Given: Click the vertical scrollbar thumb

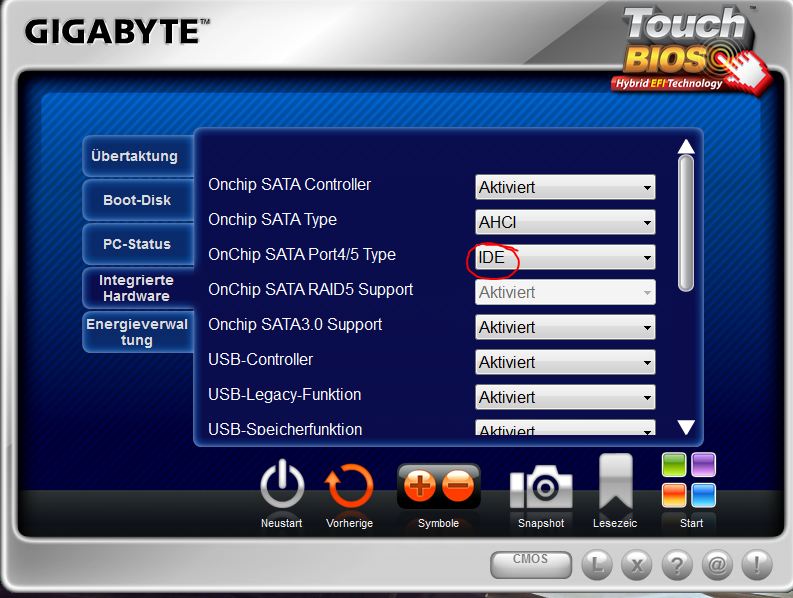Looking at the screenshot, I should click(x=686, y=224).
